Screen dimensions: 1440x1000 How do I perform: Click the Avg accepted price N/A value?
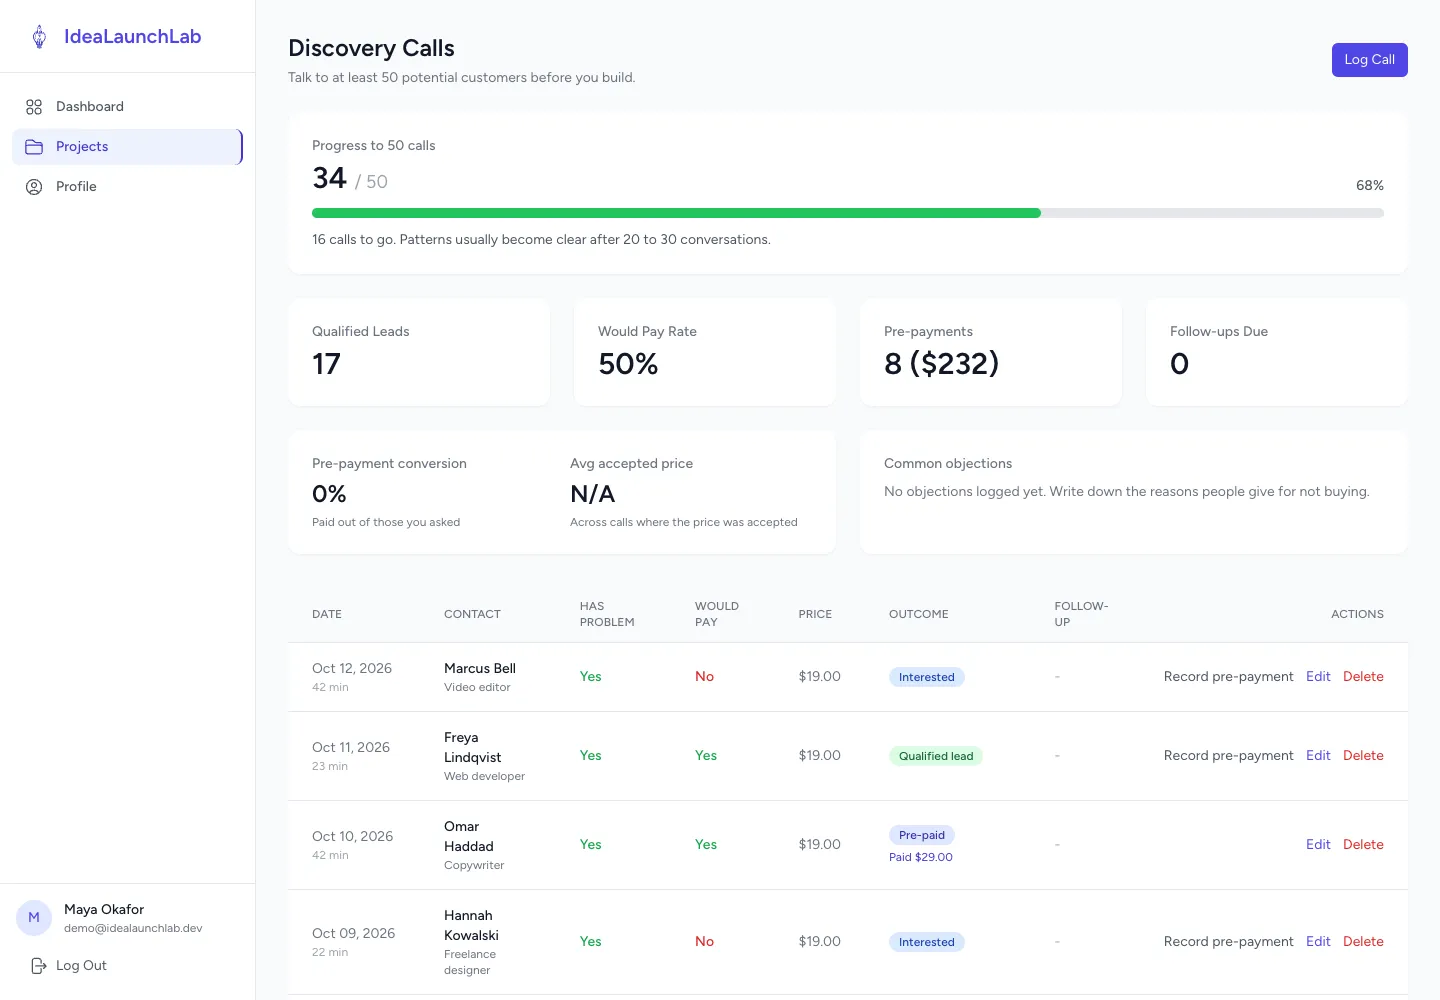[593, 494]
